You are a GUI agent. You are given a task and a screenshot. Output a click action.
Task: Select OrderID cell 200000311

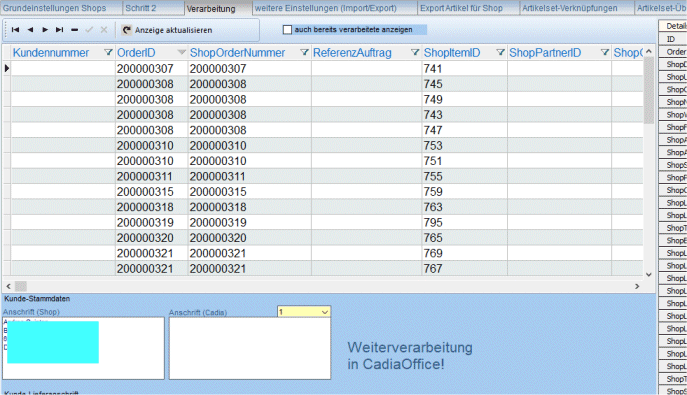[x=152, y=176]
